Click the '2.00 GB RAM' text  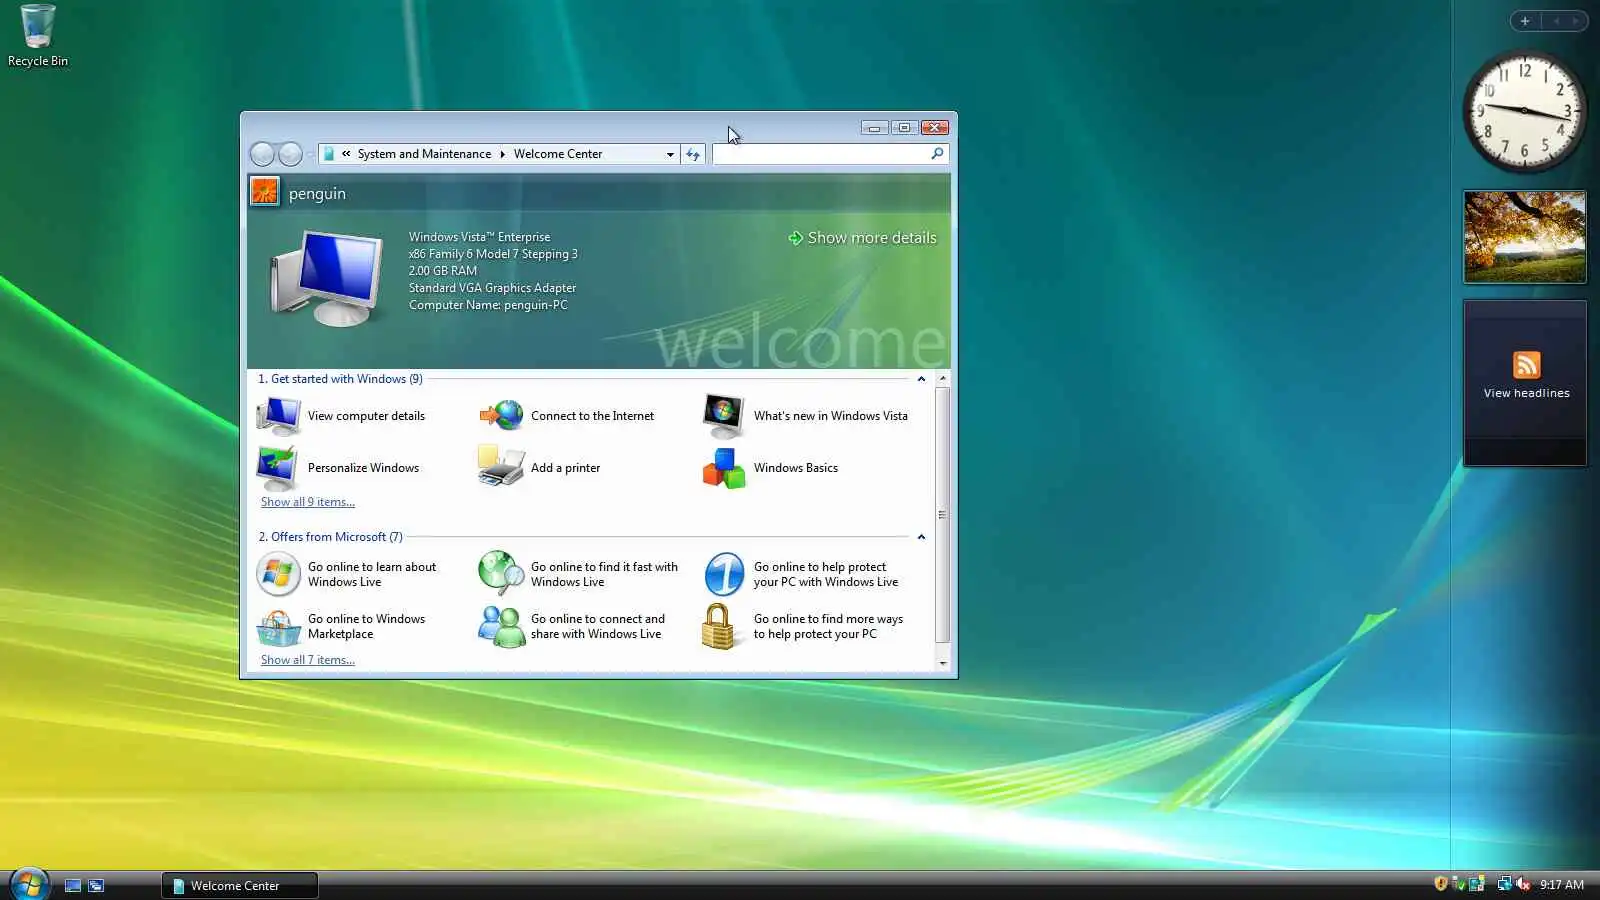tap(443, 271)
